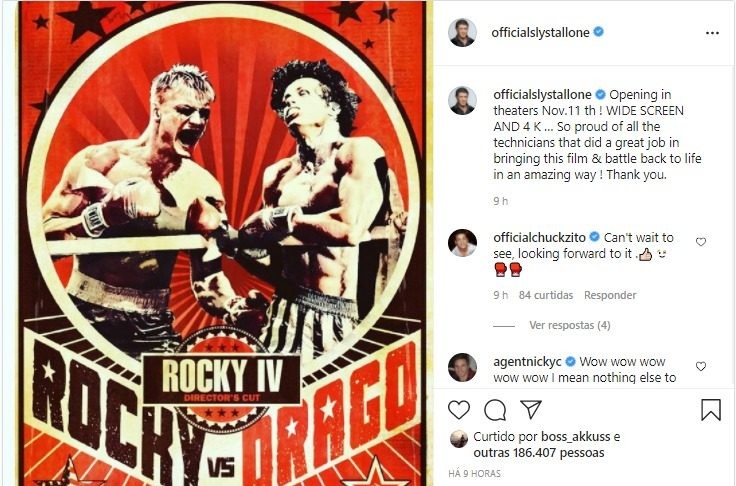736x486 pixels.
Task: Open the agentnickyc username link
Action: (x=527, y=362)
